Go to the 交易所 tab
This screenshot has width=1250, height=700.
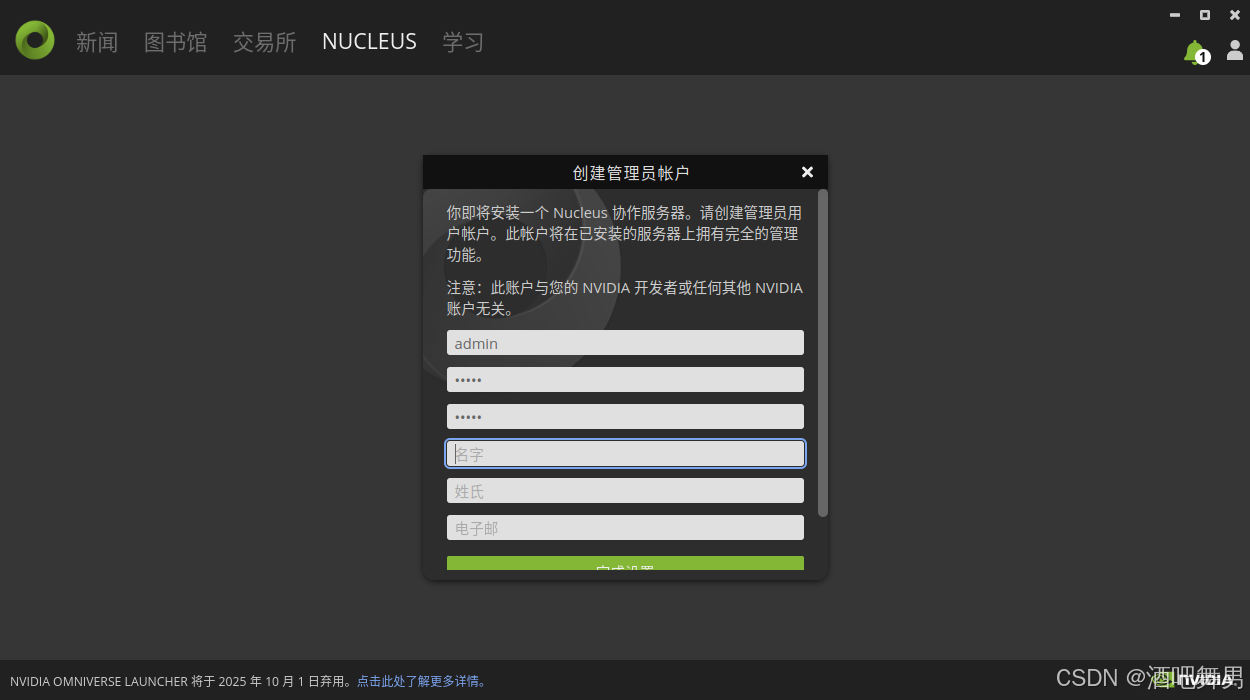click(x=265, y=42)
